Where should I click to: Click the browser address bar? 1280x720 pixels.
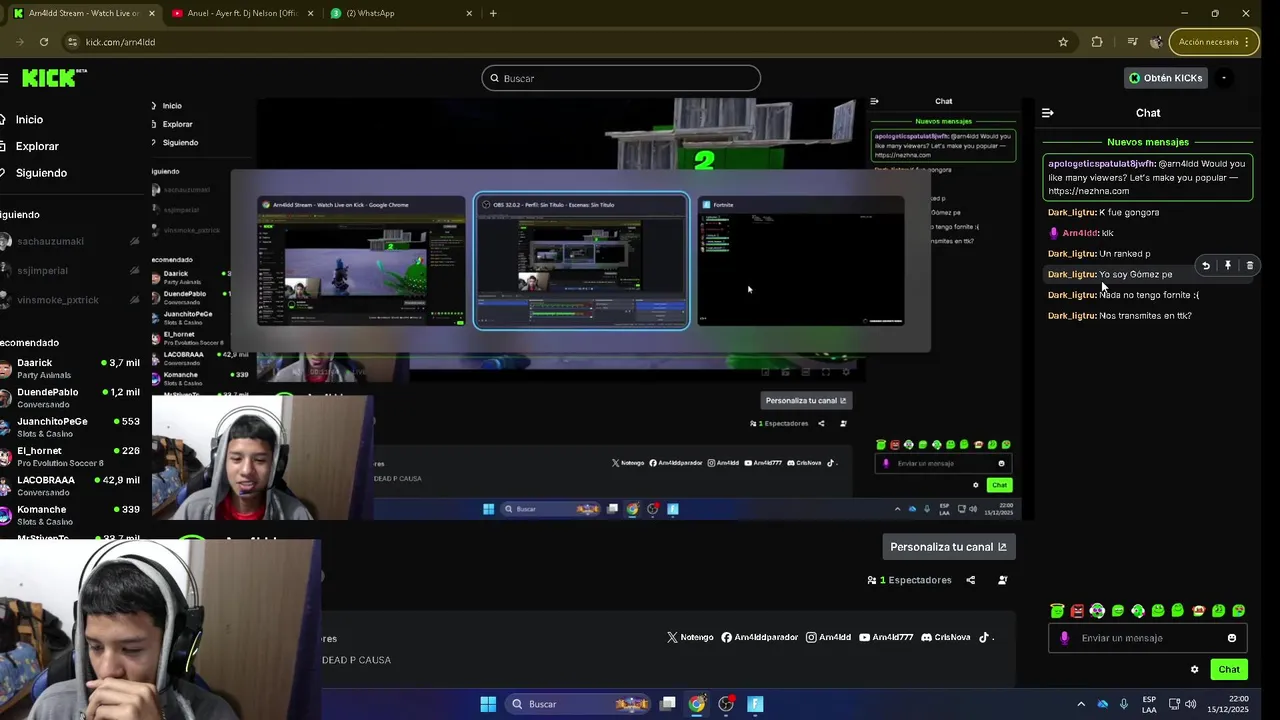[x=560, y=42]
